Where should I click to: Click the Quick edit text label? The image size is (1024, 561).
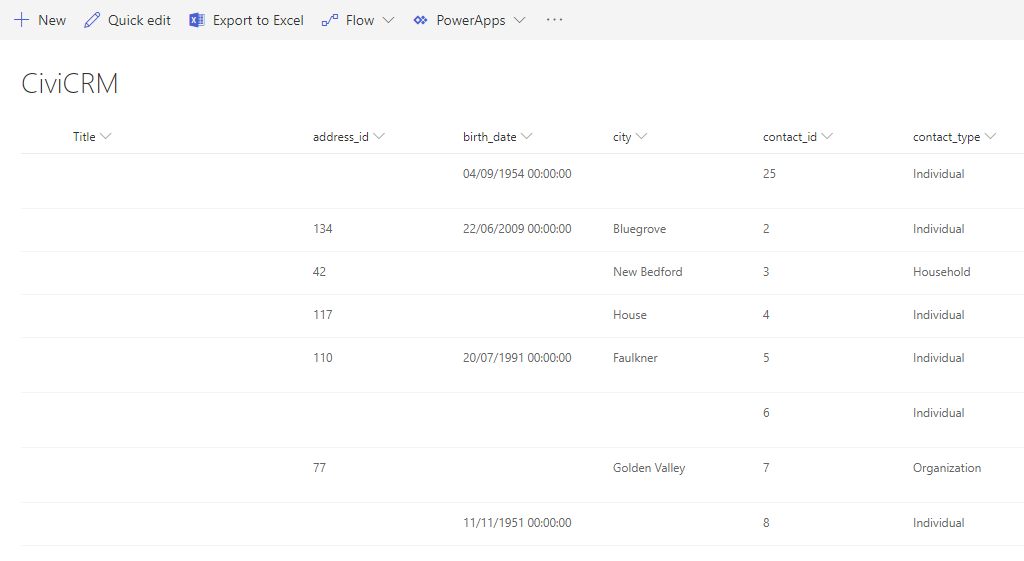point(139,20)
